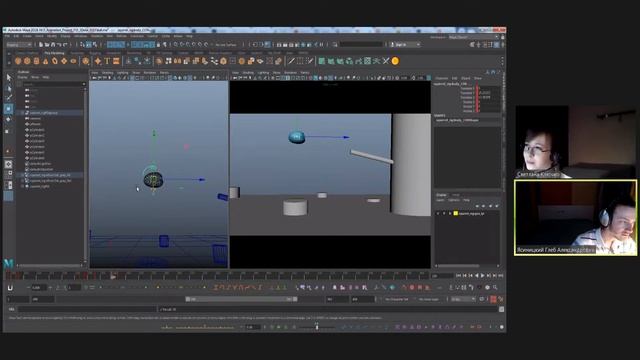Screen dimensions: 640x360
Task: Open the frame rate fps dropdown
Action: click(x=463, y=299)
